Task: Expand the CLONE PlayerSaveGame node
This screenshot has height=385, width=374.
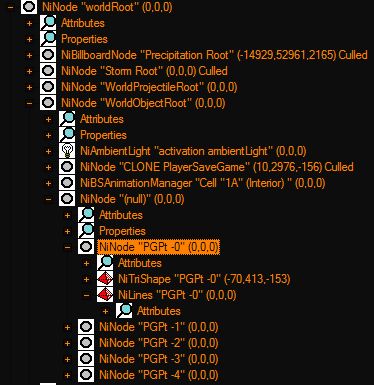Action: pos(48,167)
